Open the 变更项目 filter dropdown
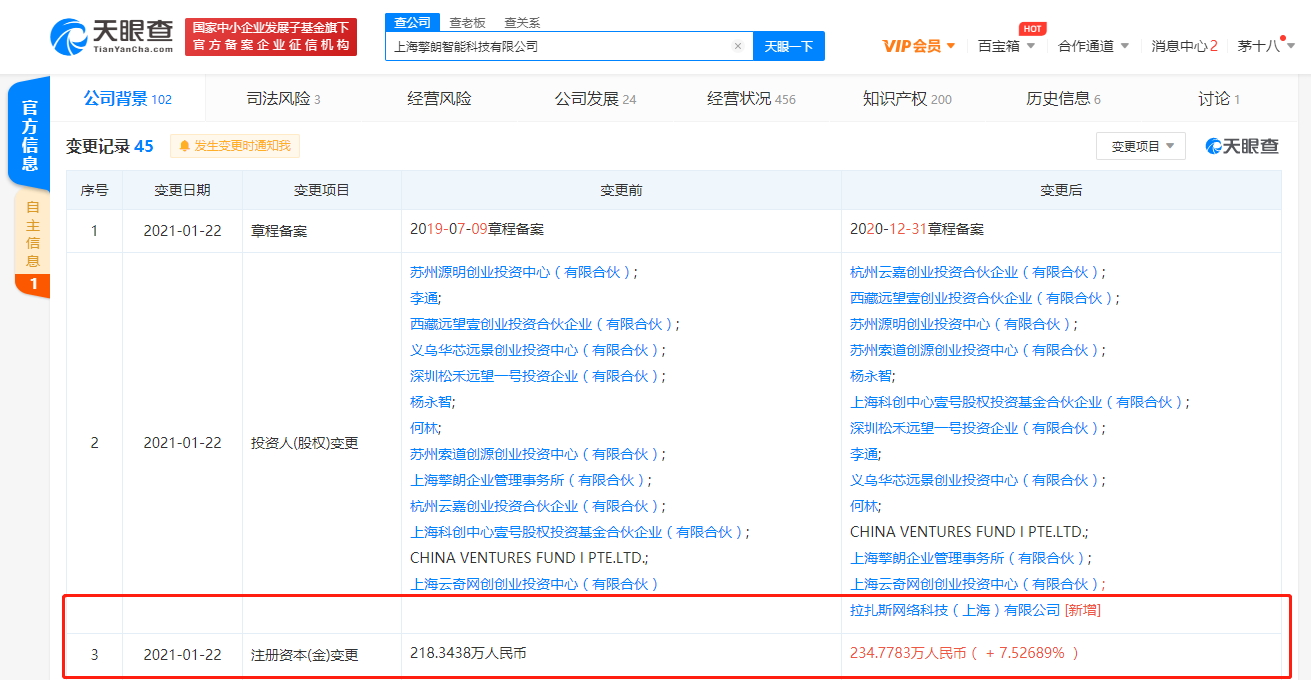 (1141, 146)
